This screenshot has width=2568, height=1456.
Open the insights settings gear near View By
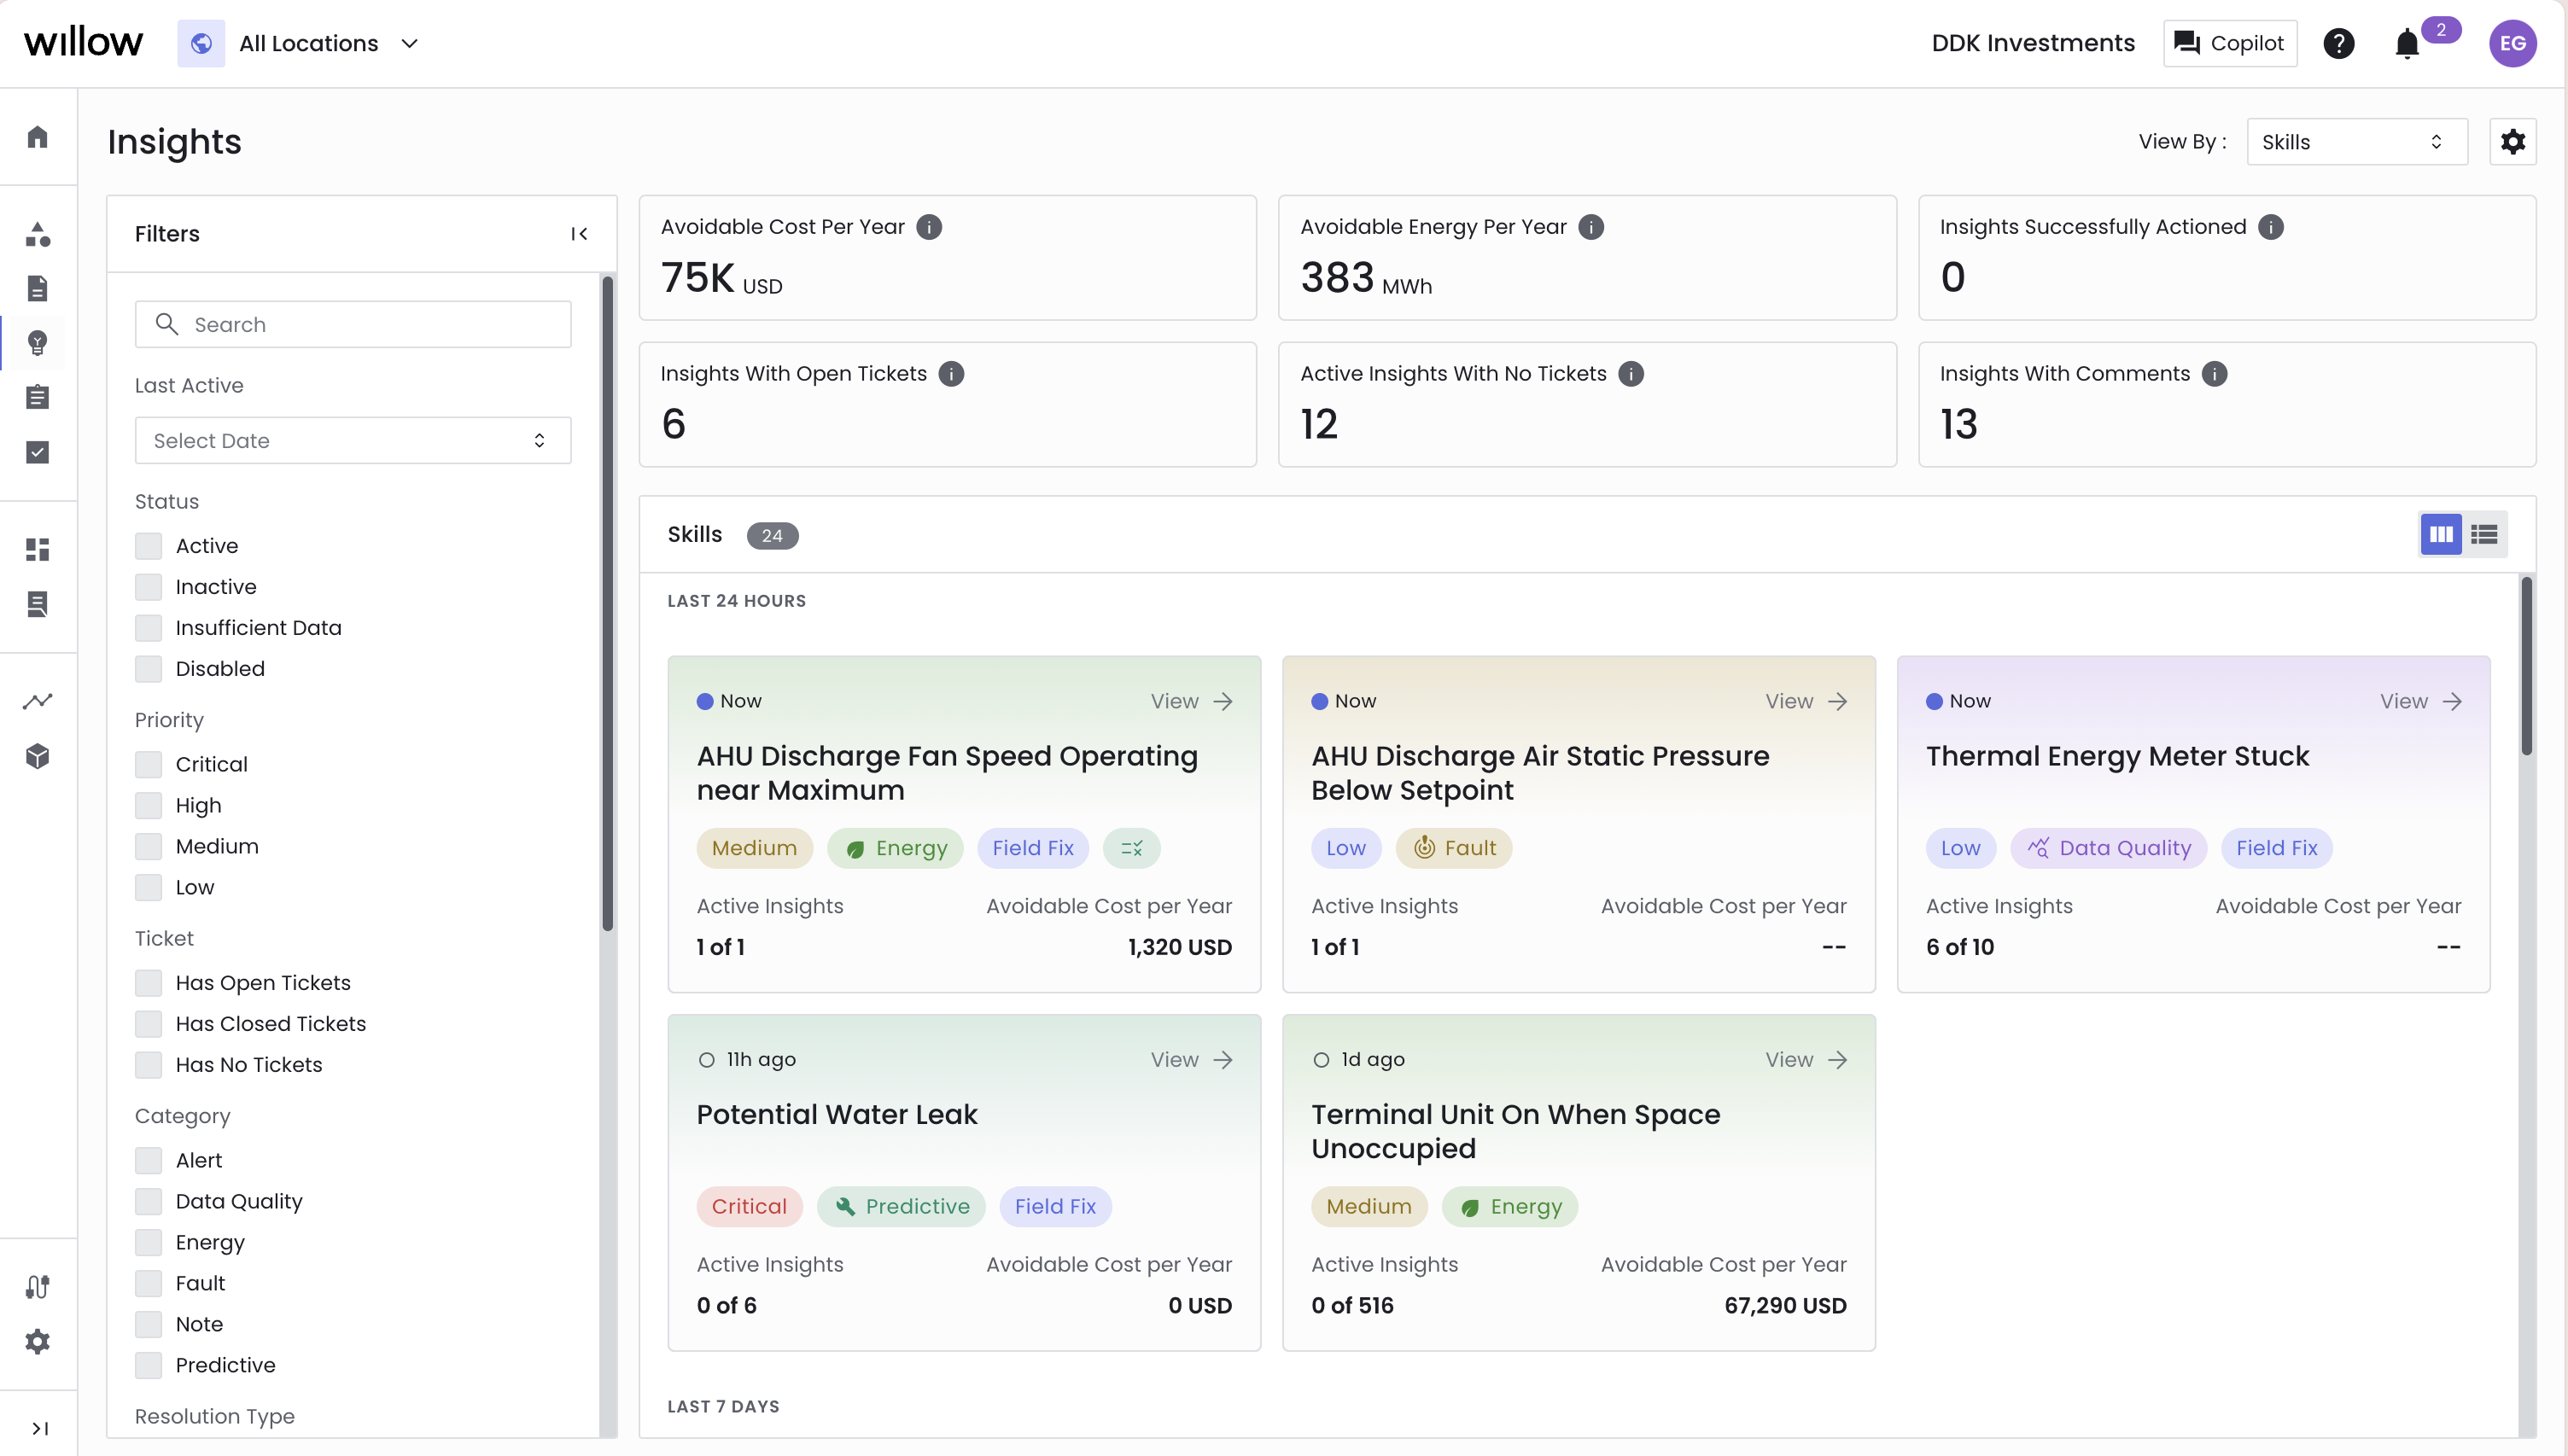[x=2513, y=142]
